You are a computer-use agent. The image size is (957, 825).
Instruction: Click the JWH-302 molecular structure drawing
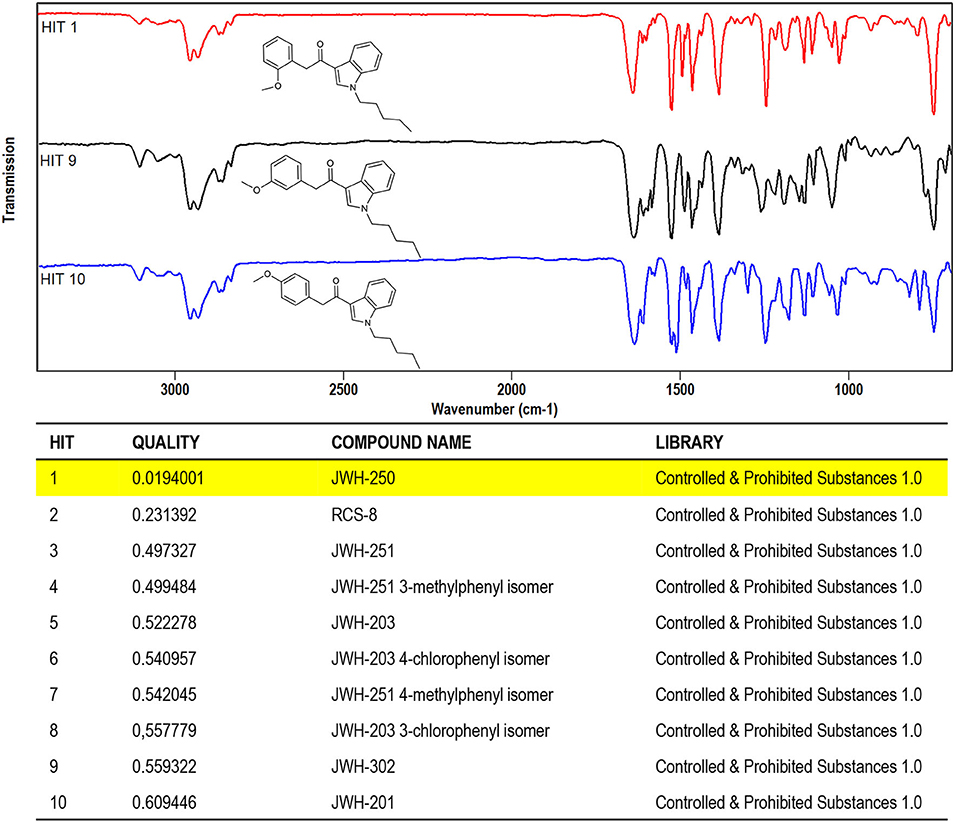click(331, 206)
